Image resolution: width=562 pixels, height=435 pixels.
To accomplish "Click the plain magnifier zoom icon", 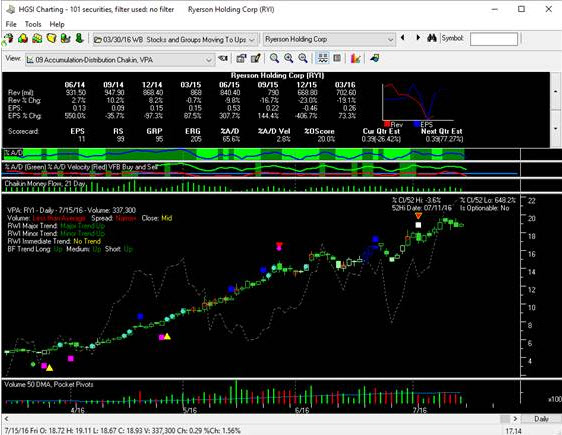I will (275, 58).
